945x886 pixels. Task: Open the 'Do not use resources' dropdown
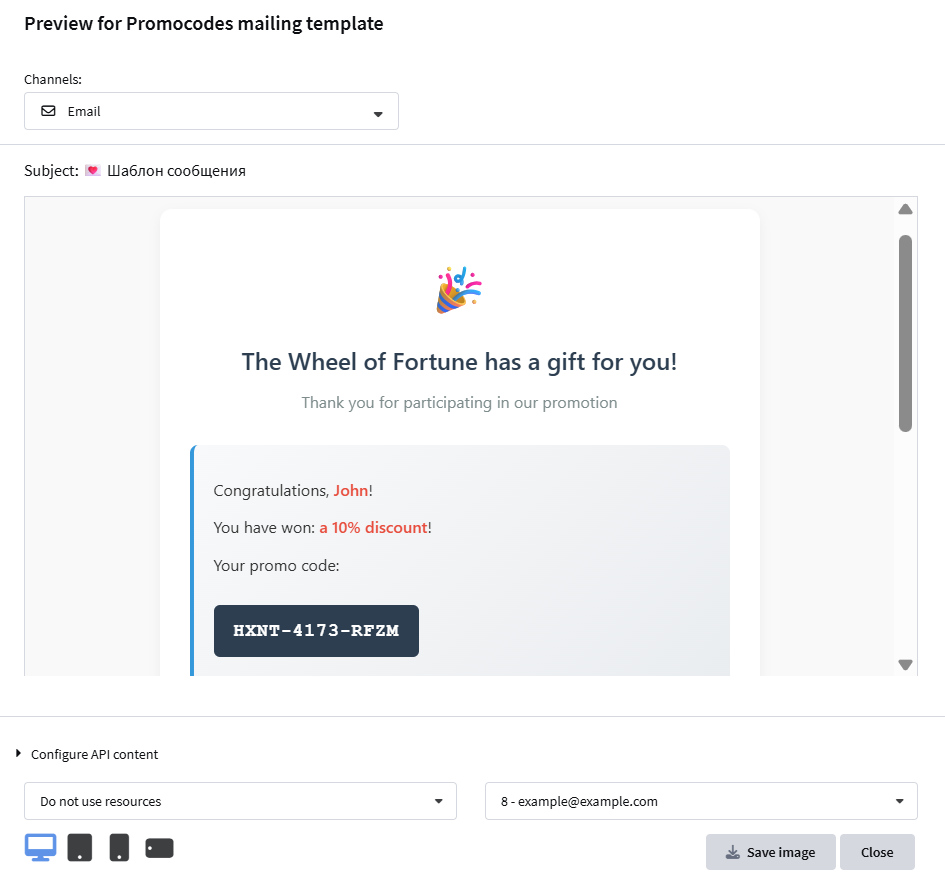240,801
